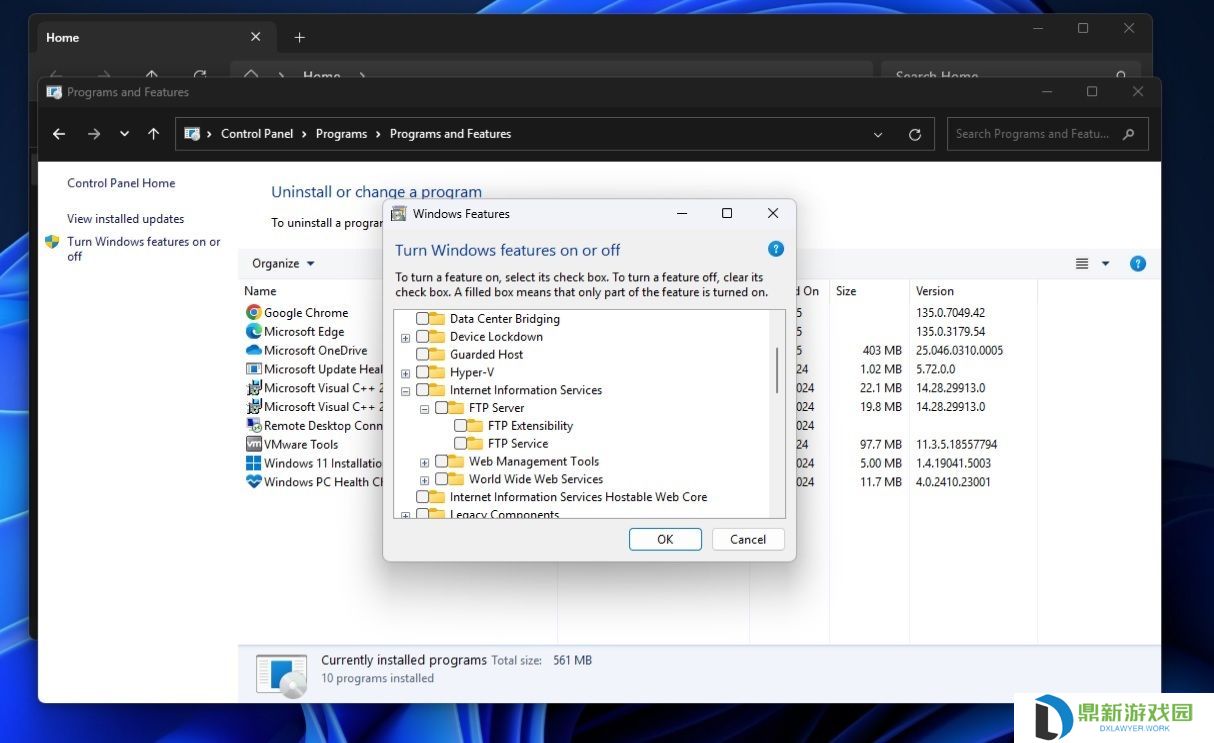The height and width of the screenshot is (743, 1214).
Task: Go back in Programs and Features window
Action: point(59,134)
